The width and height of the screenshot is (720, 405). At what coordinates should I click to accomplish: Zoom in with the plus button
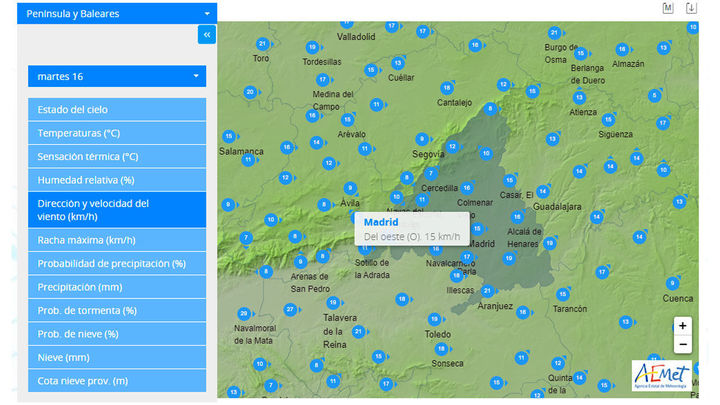682,326
